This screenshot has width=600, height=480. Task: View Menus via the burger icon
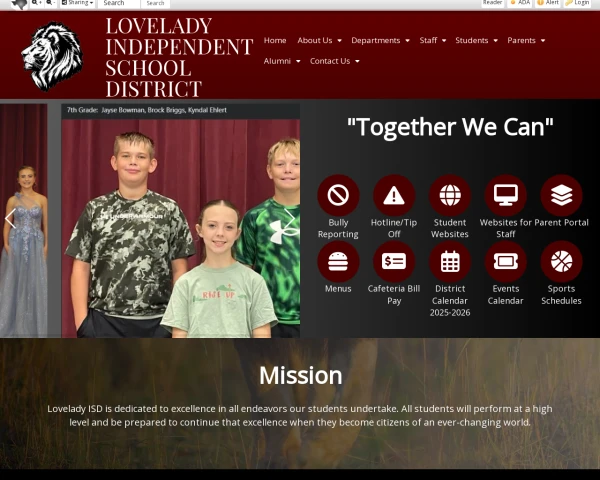pyautogui.click(x=338, y=261)
